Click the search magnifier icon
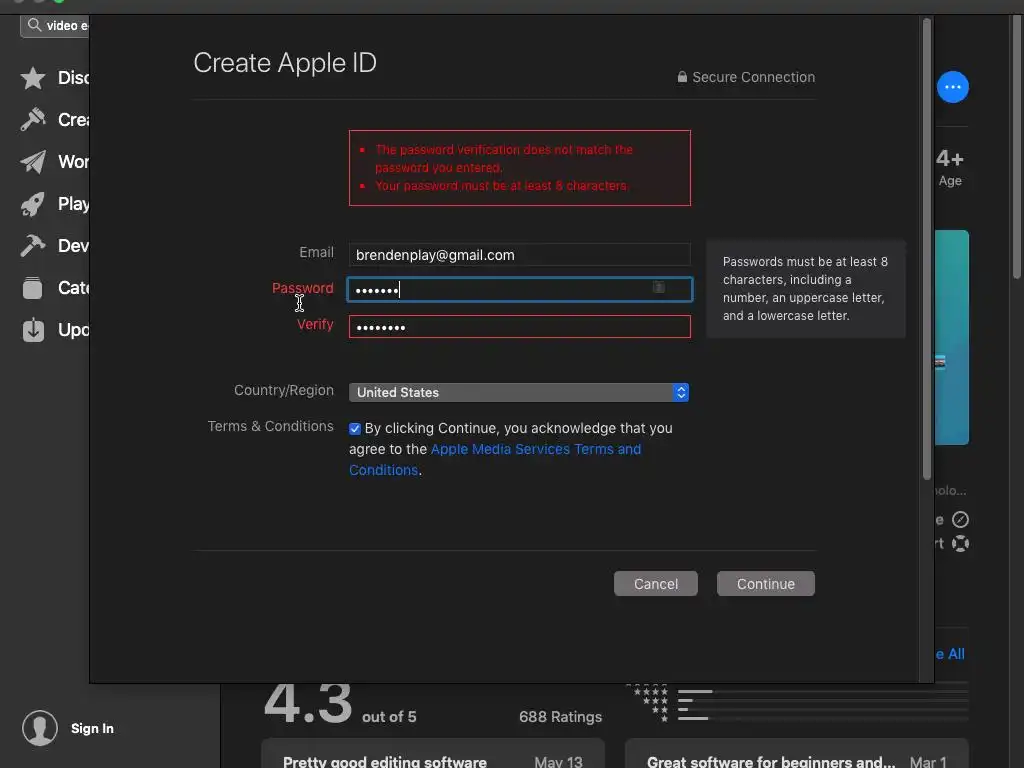The image size is (1024, 768). pos(34,25)
